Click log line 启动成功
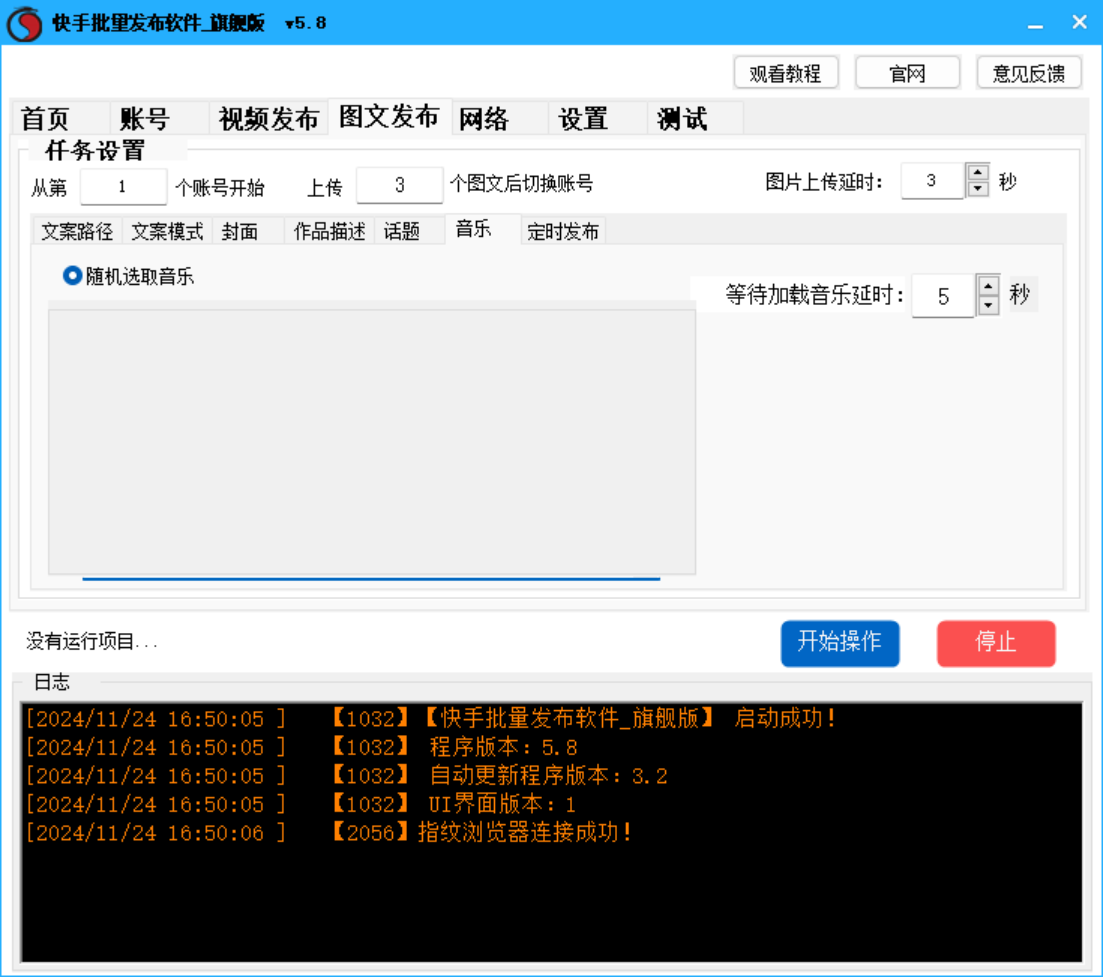Viewport: 1103px width, 977px height. 431,719
